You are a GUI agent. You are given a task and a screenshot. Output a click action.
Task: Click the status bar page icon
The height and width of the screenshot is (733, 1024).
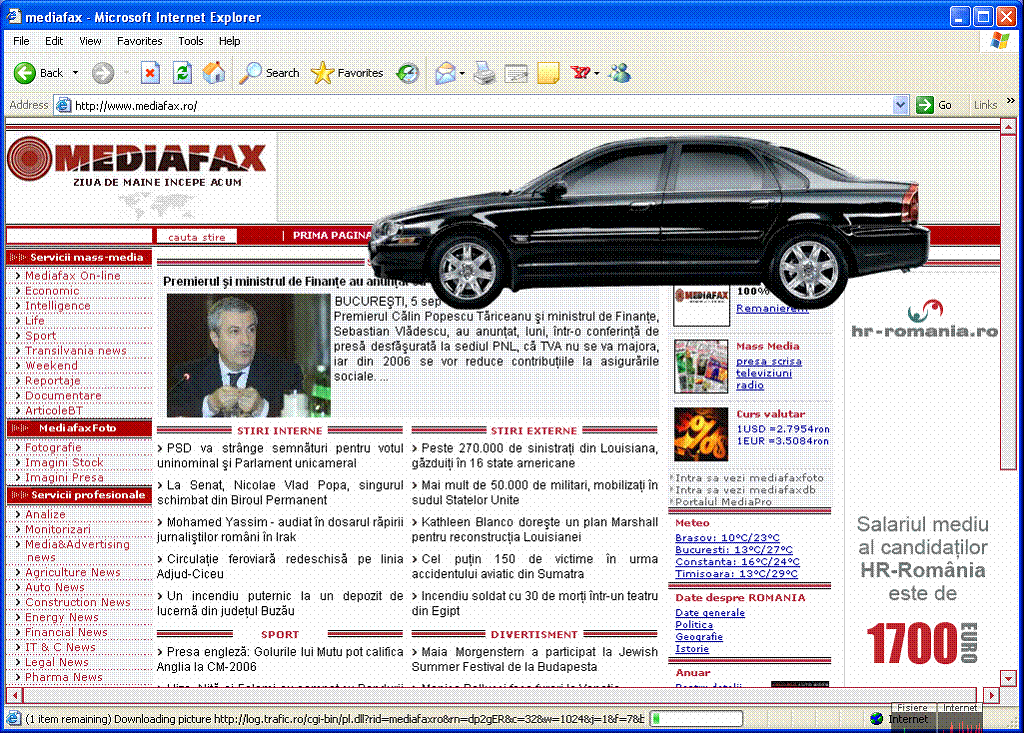[x=13, y=719]
